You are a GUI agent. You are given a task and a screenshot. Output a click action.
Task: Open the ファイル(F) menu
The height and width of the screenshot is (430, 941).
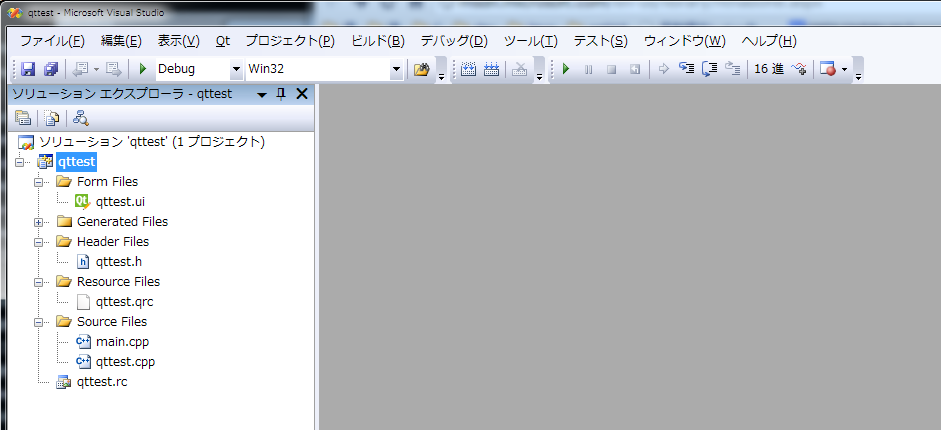52,41
